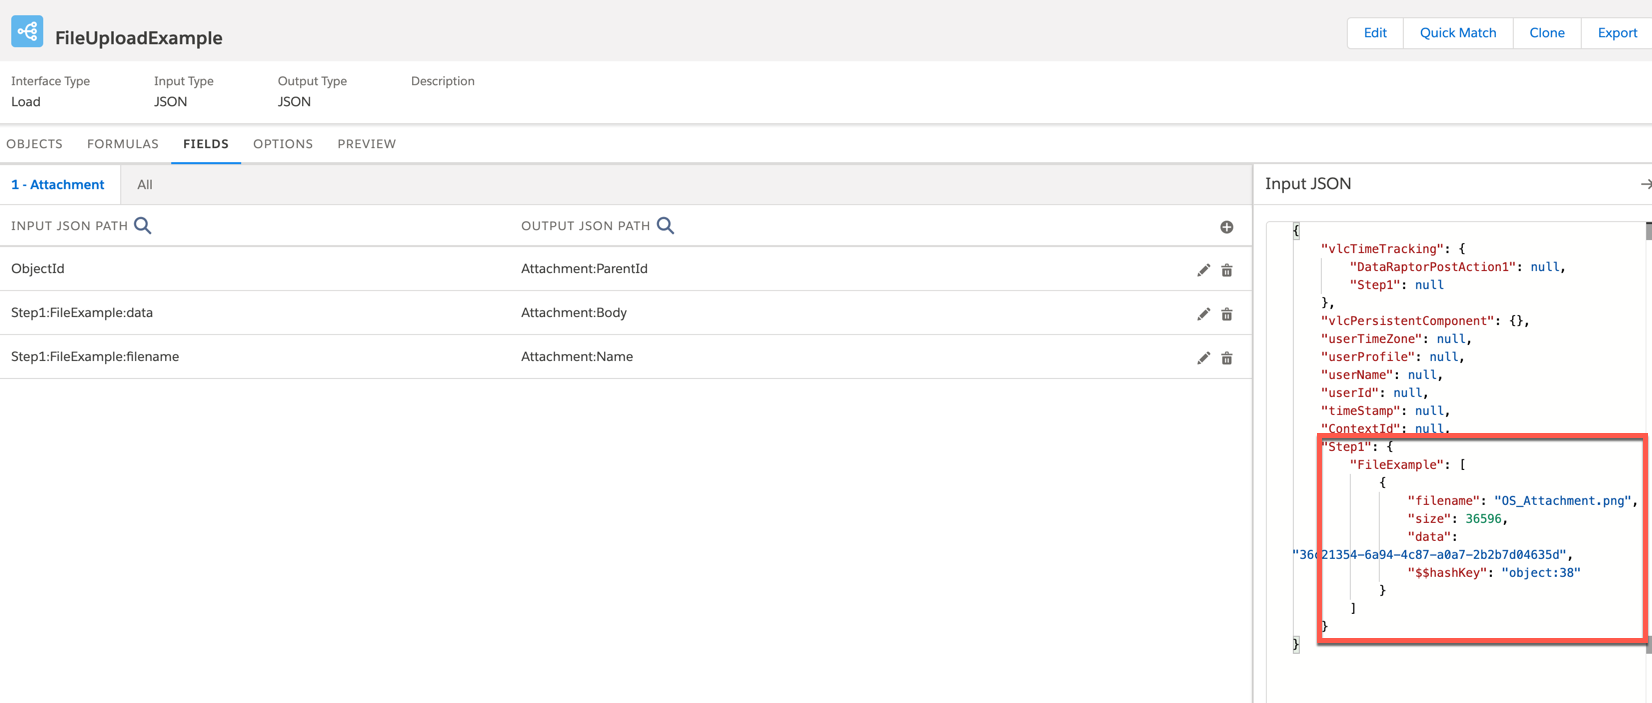Delete the Step1:FileExample:filename mapping

click(x=1227, y=358)
